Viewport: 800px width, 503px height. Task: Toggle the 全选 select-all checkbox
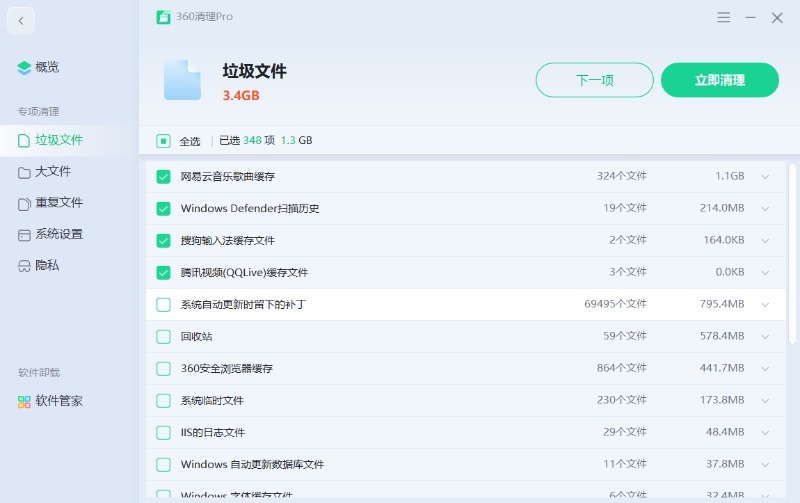[163, 141]
